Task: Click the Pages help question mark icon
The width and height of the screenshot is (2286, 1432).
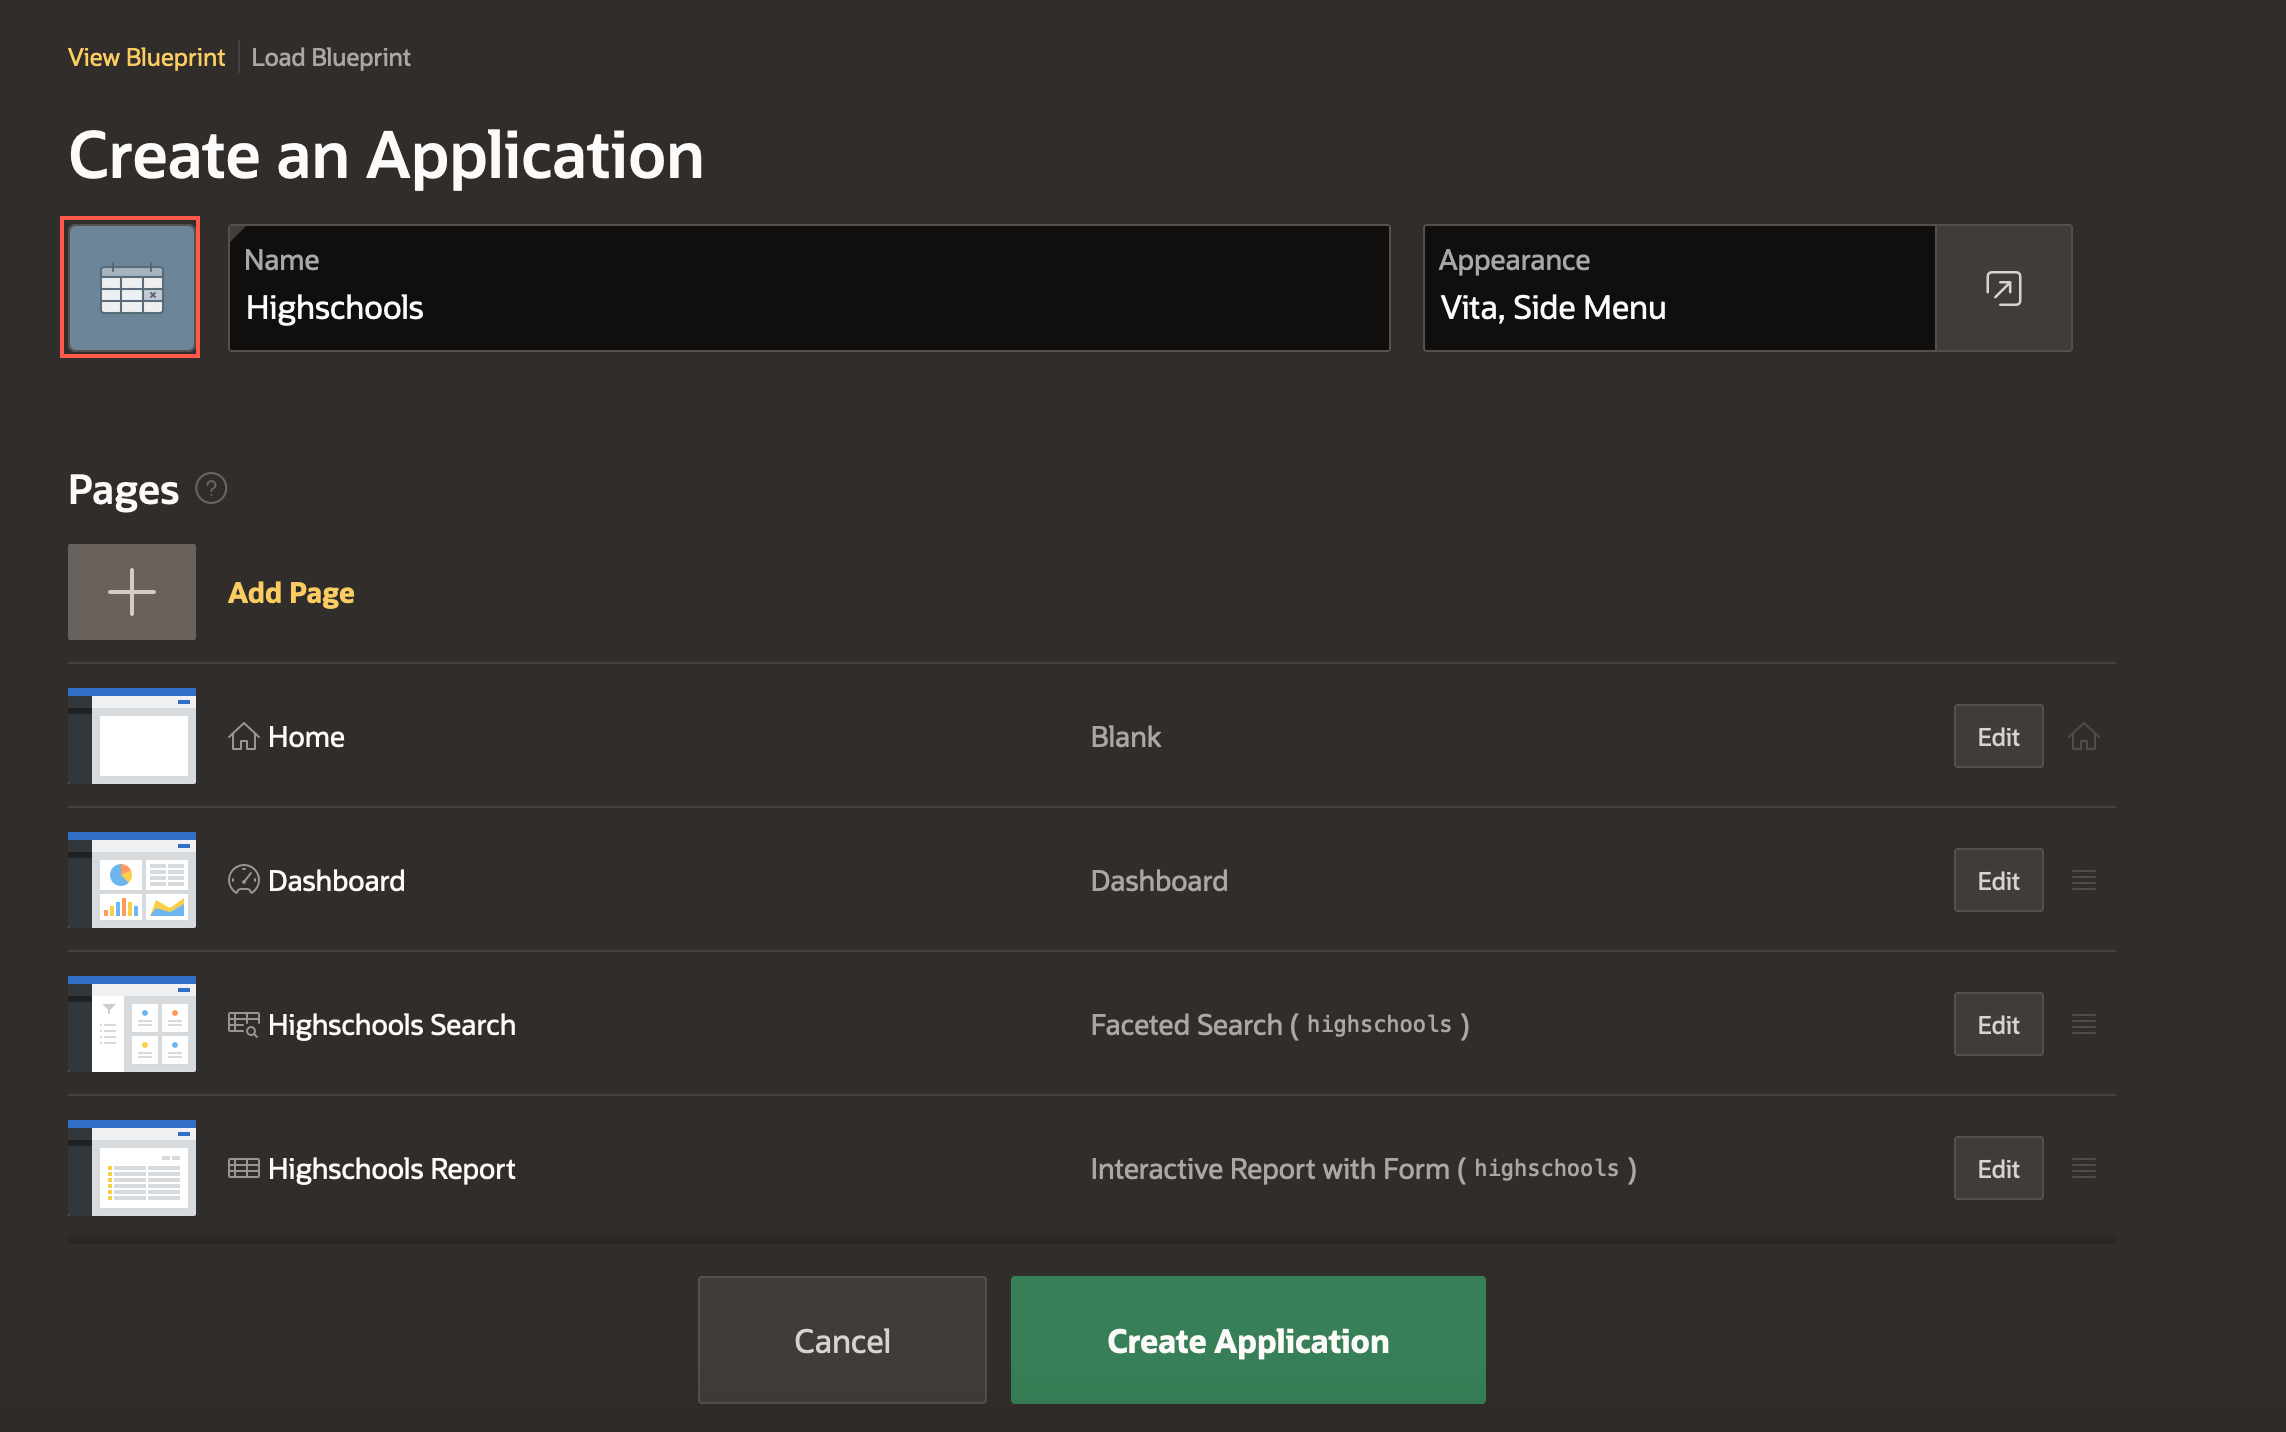Action: click(211, 489)
